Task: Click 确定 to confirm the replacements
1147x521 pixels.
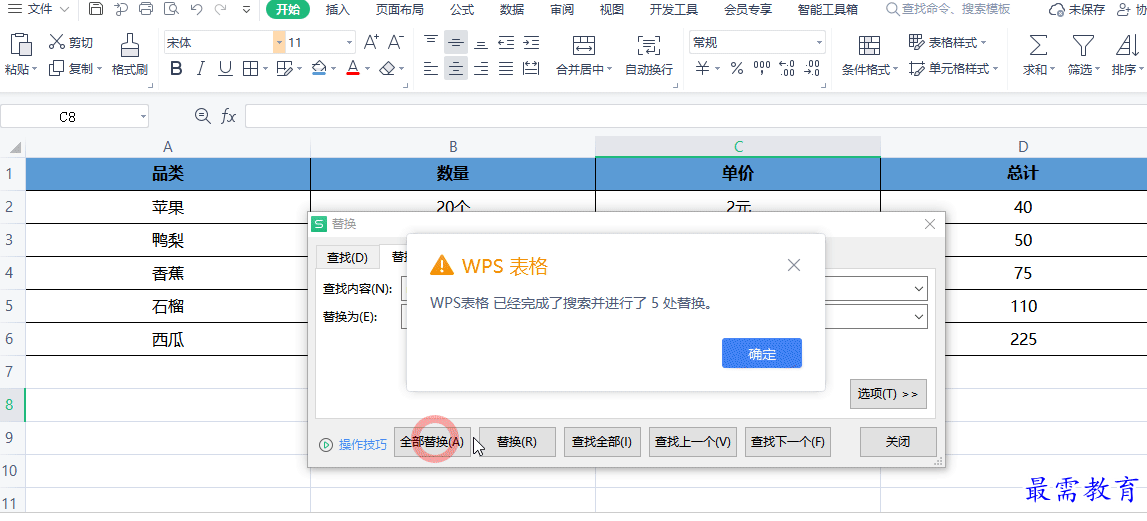Action: tap(762, 353)
